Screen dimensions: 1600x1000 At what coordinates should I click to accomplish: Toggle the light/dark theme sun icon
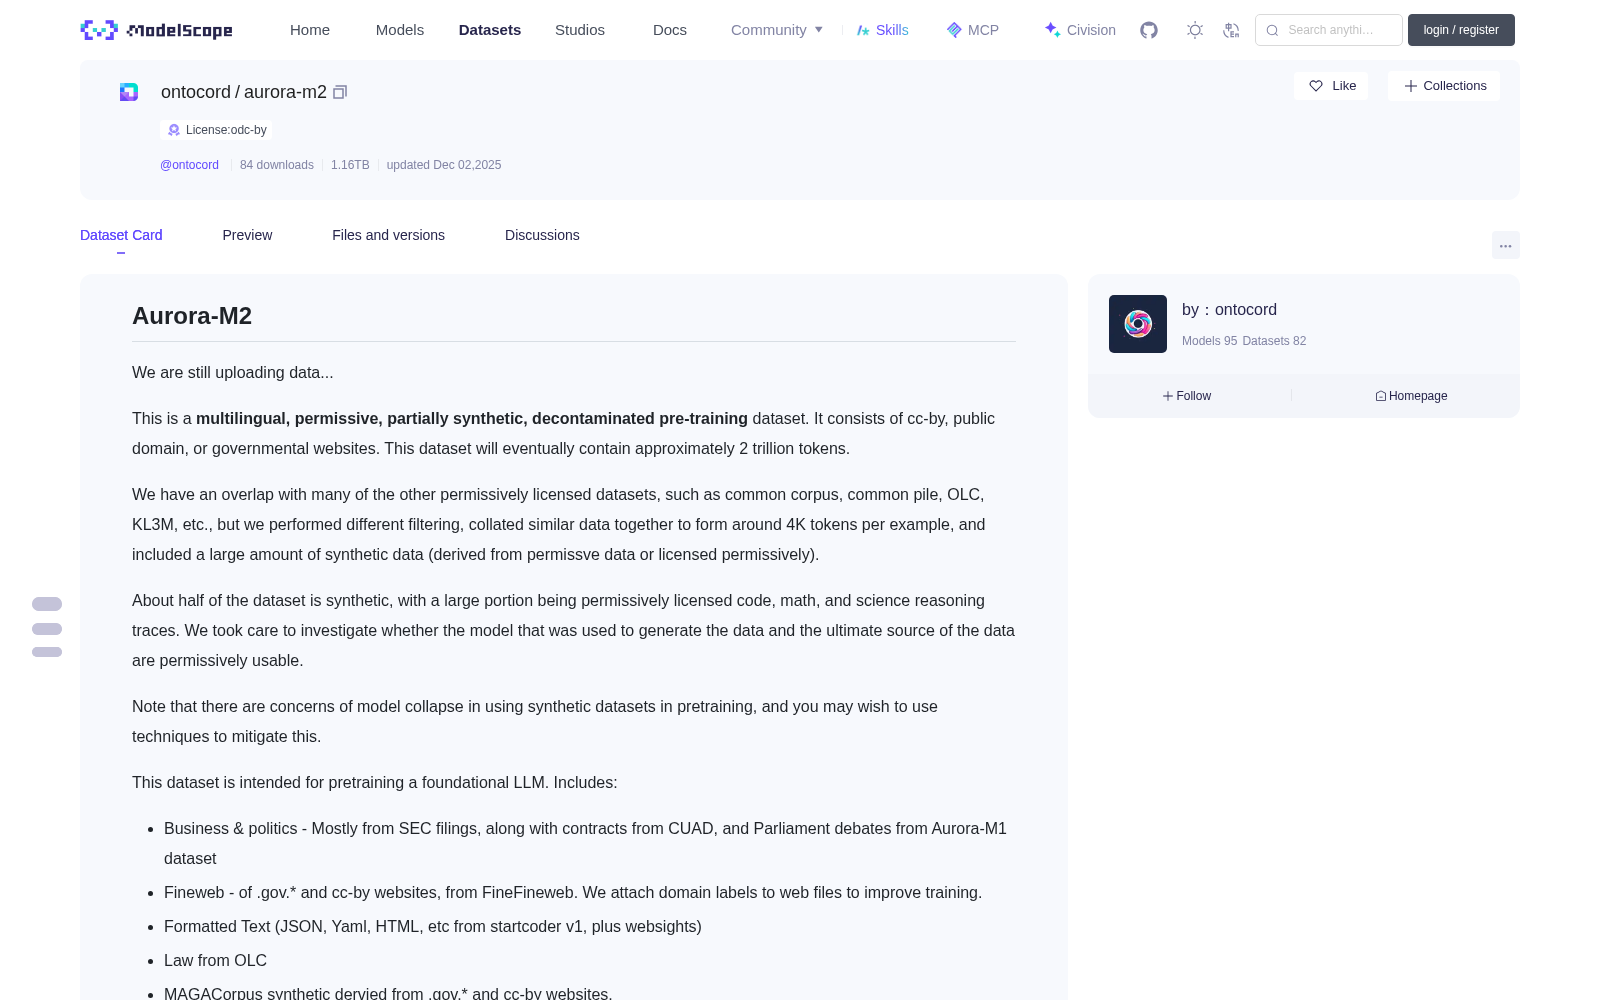click(1195, 30)
